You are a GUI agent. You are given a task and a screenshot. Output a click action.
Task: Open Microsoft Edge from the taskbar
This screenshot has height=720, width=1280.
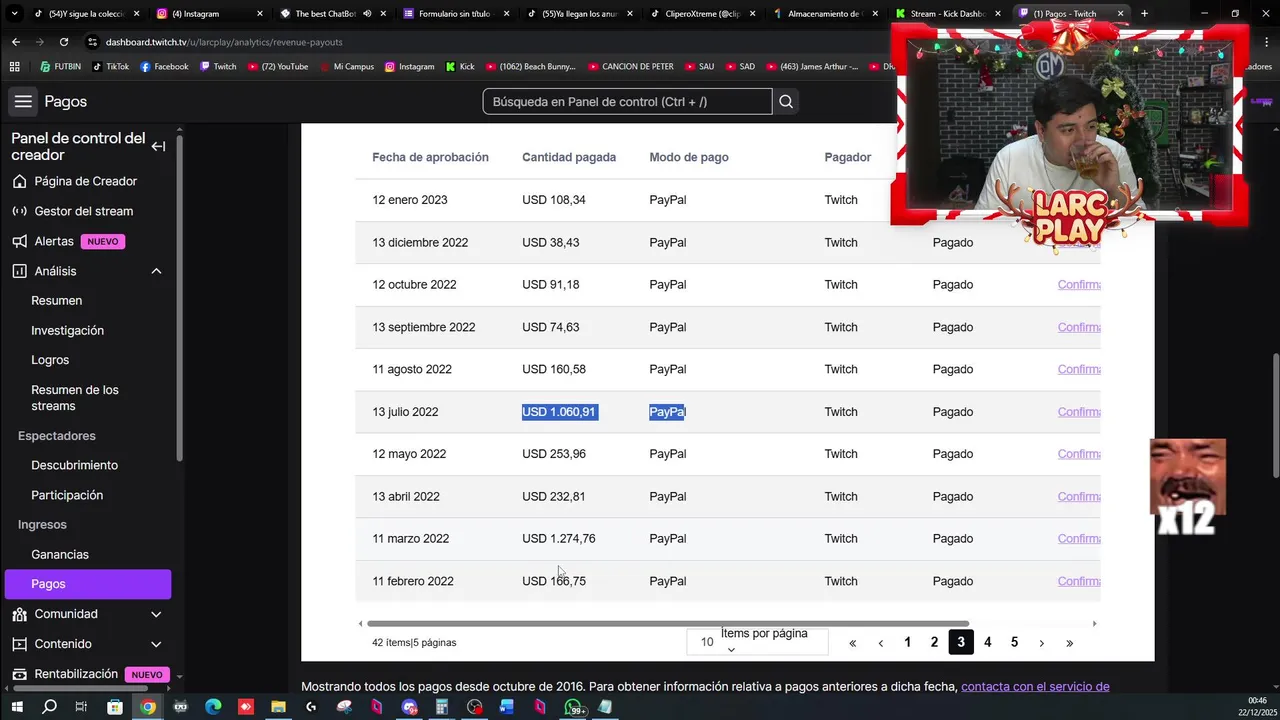coord(213,707)
